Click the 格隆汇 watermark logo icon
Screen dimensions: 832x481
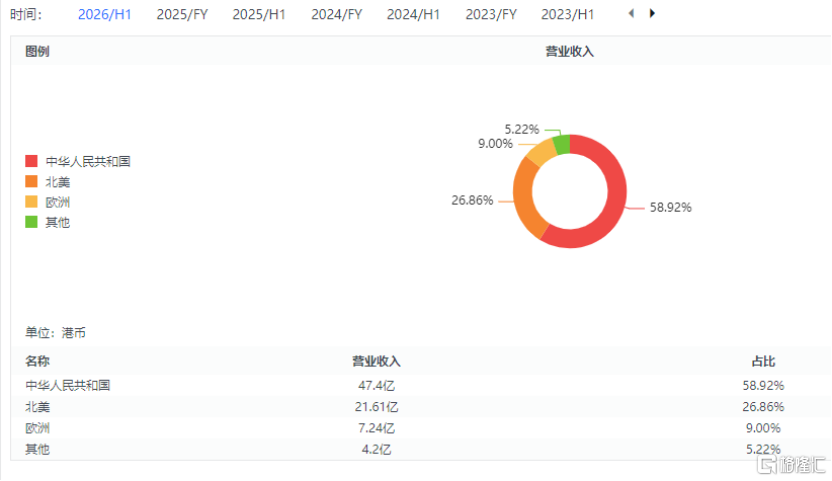coord(768,466)
